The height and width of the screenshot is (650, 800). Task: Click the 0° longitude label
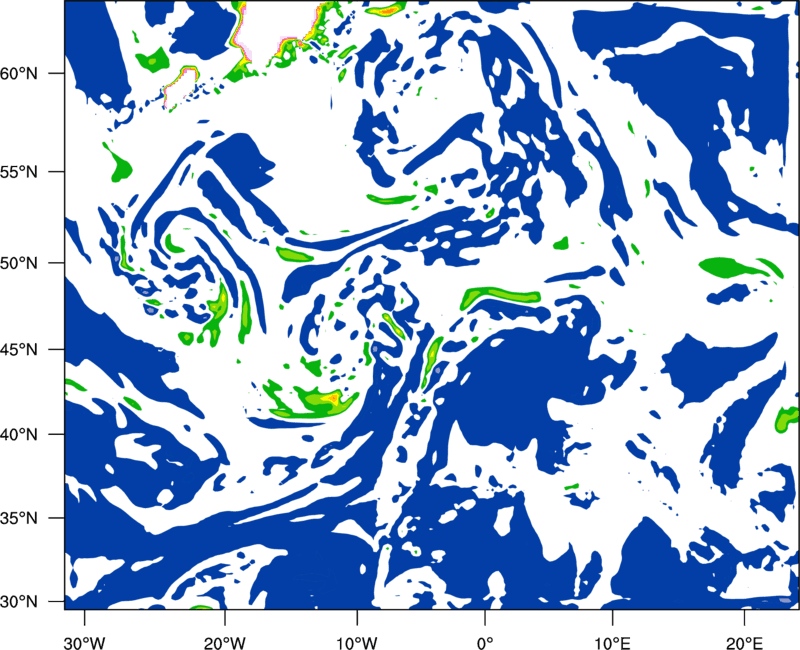[x=485, y=642]
